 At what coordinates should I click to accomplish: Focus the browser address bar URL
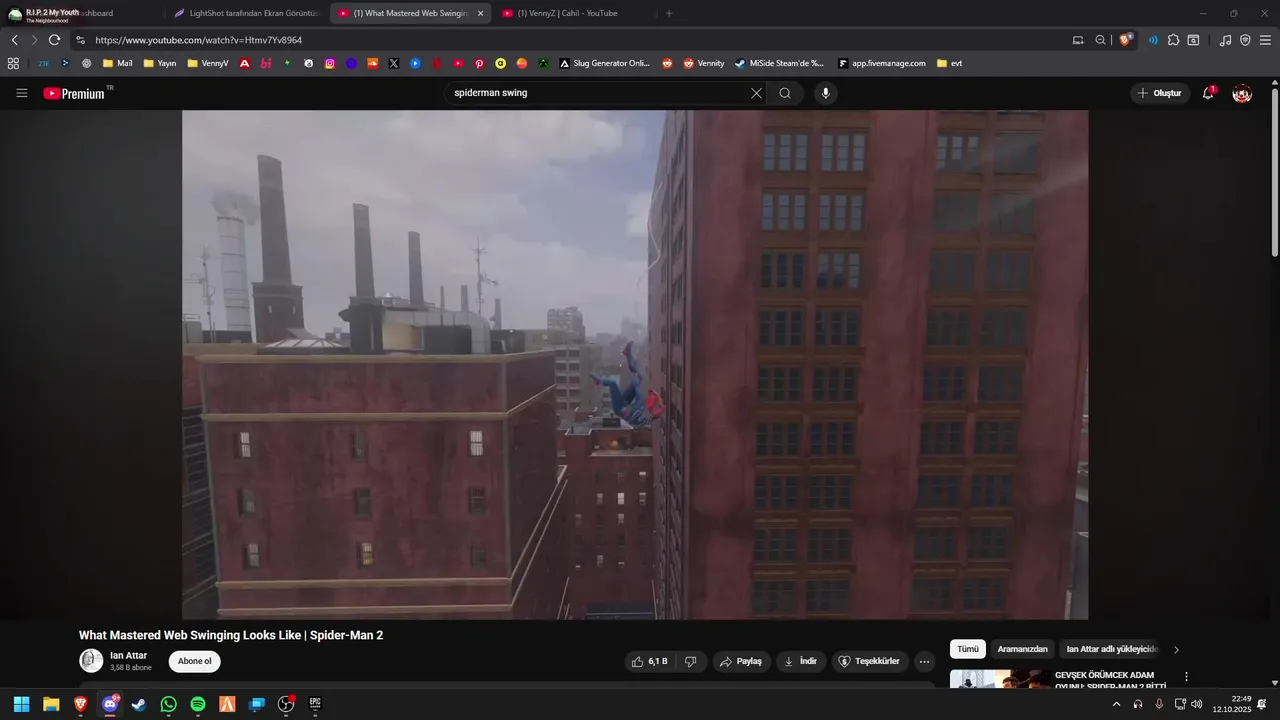pyautogui.click(x=198, y=40)
